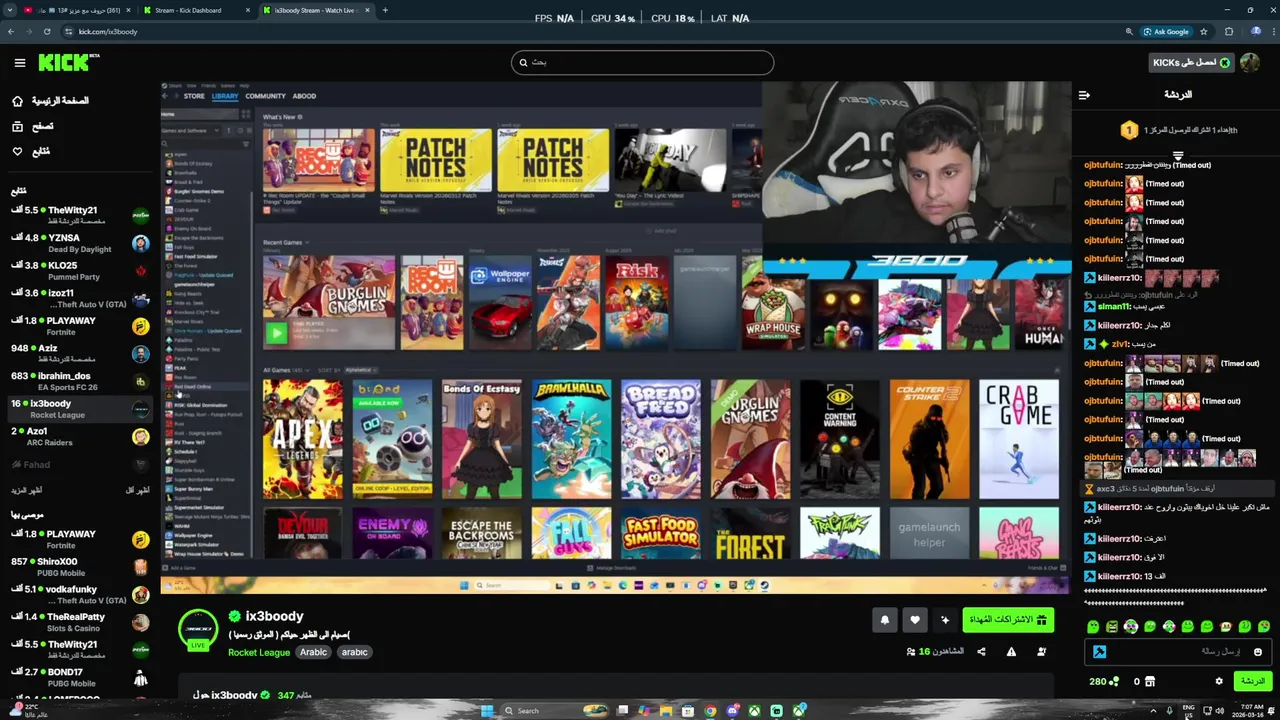Viewport: 1280px width, 720px height.
Task: Collapse the chat panel with arrow icon
Action: click(x=1084, y=95)
